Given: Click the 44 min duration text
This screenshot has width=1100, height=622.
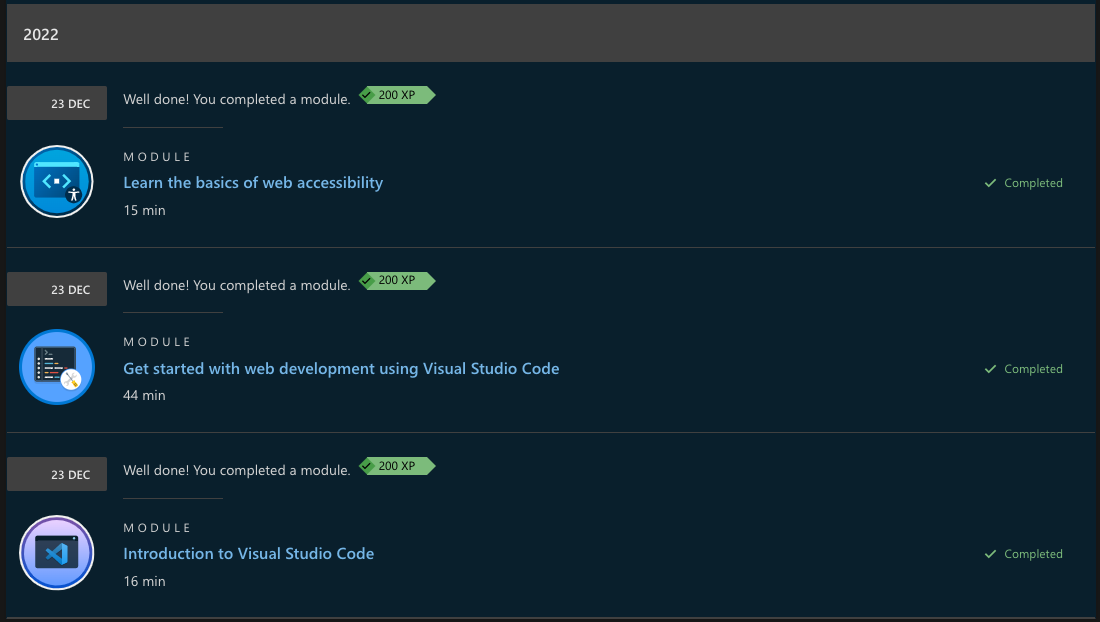Looking at the screenshot, I should (x=144, y=396).
